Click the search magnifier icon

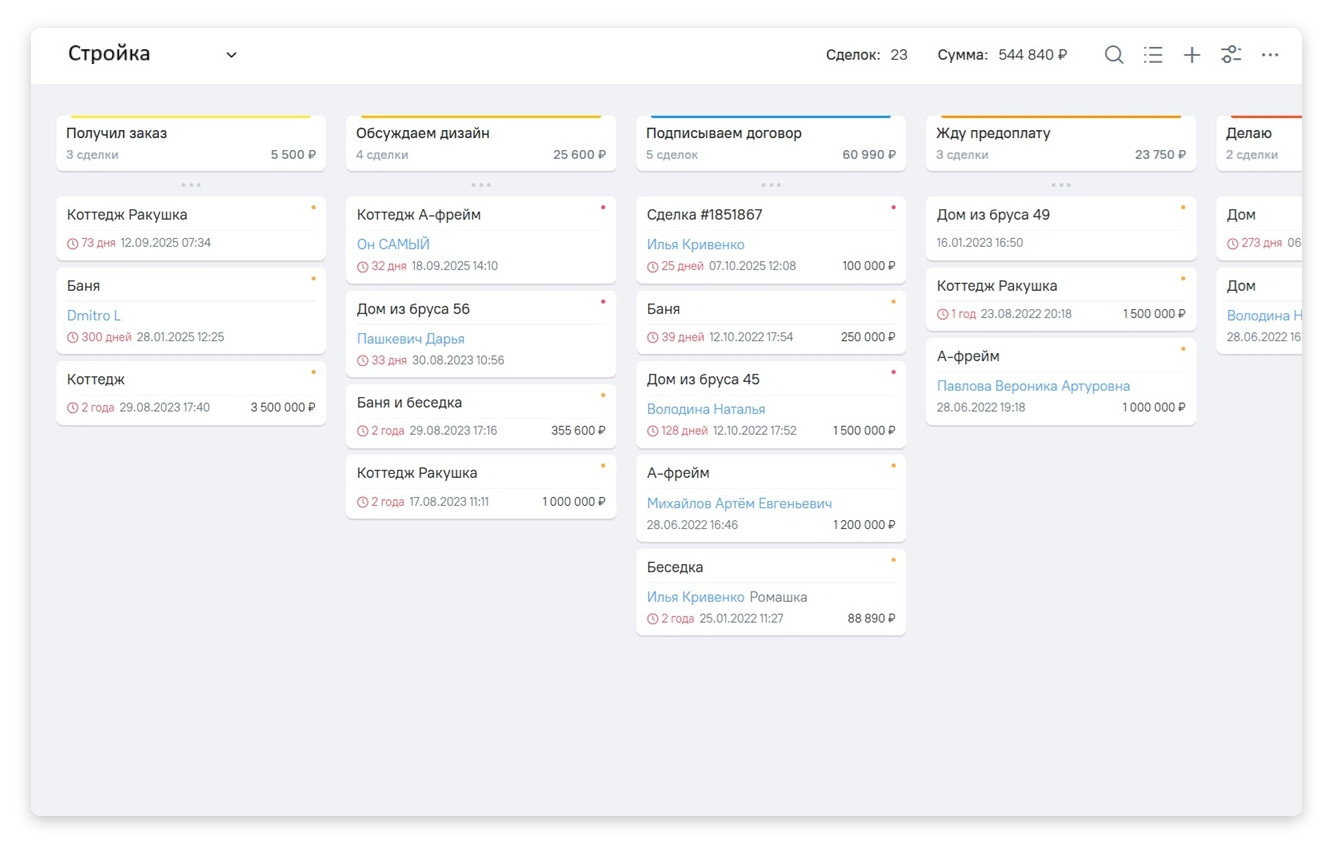(1113, 55)
